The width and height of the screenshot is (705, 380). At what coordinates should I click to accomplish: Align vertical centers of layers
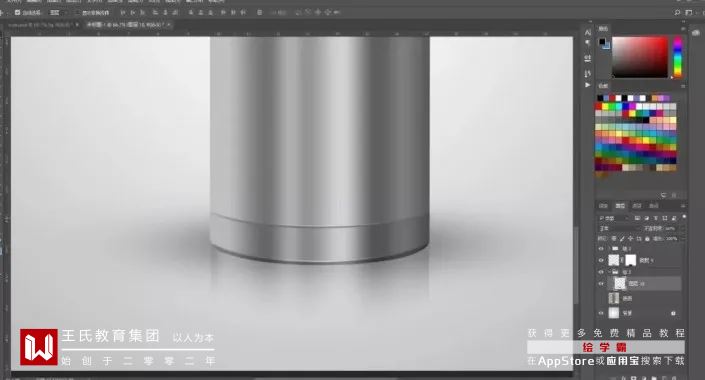(133, 13)
